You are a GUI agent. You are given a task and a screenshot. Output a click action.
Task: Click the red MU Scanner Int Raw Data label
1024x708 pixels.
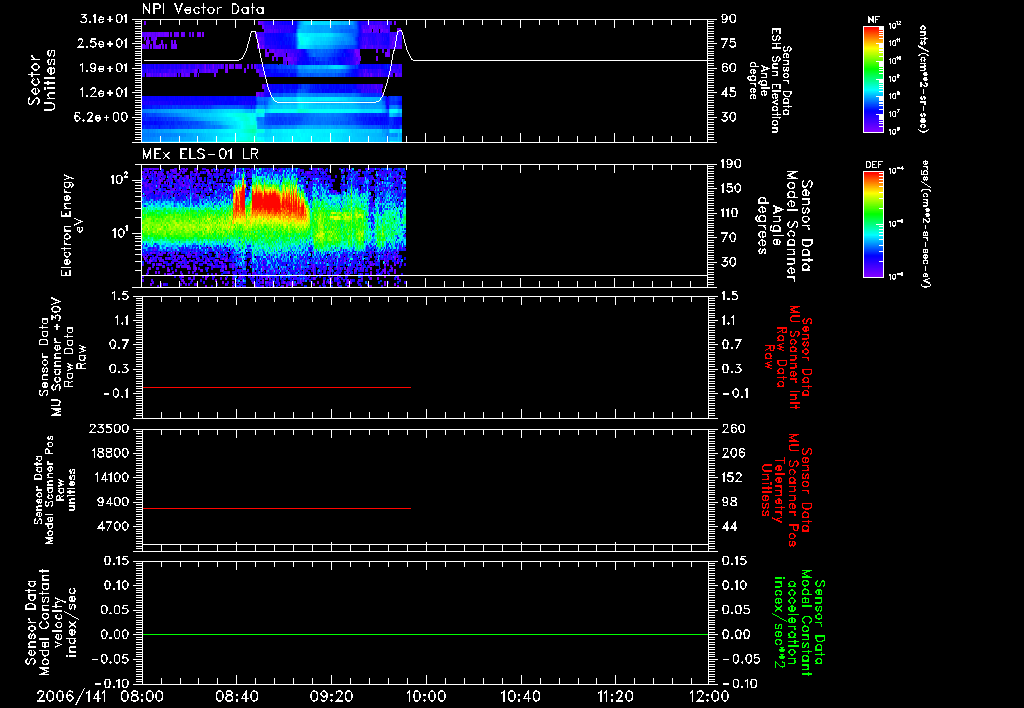788,357
